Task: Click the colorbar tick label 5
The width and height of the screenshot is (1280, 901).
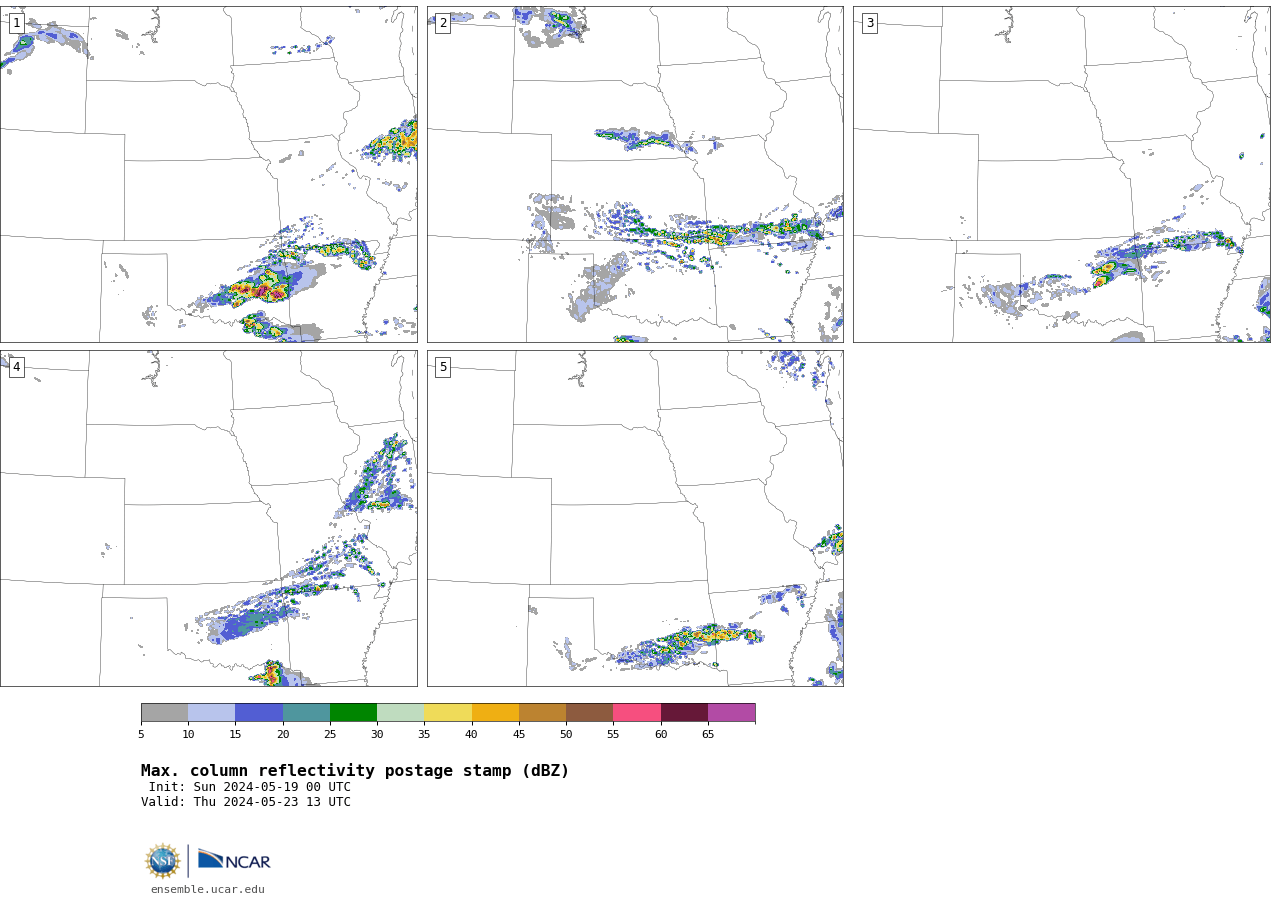Action: pyautogui.click(x=141, y=735)
